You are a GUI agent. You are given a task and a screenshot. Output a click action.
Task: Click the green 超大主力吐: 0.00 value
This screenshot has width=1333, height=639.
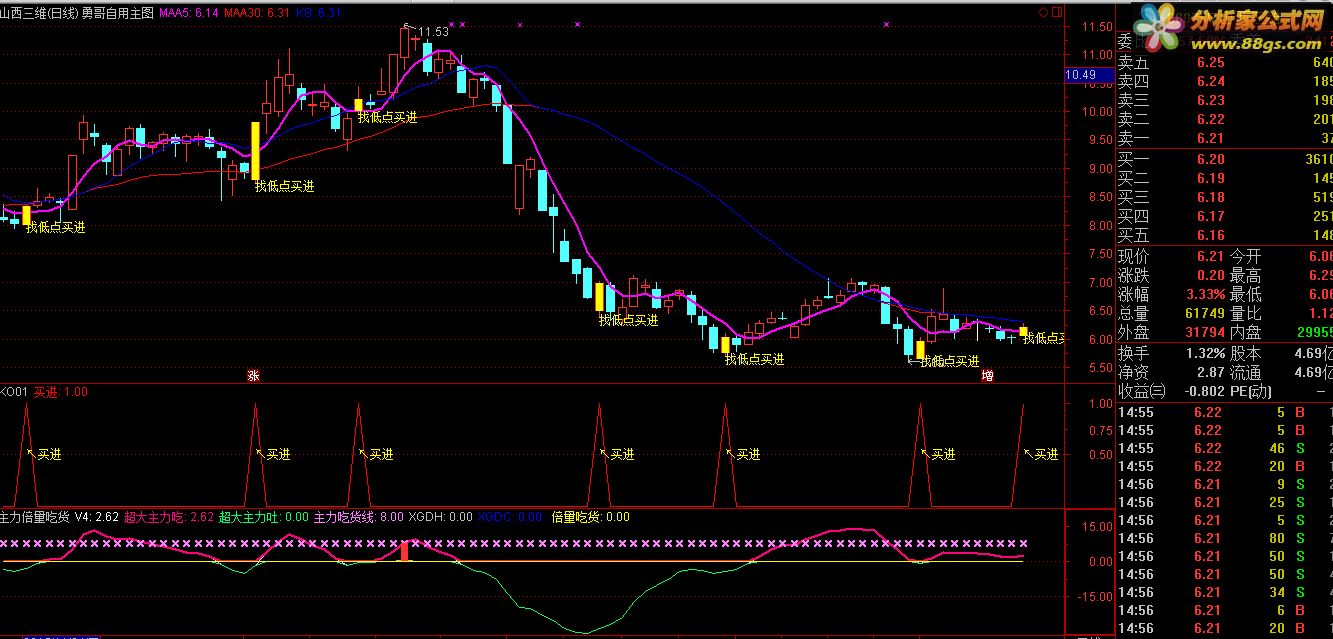point(264,517)
